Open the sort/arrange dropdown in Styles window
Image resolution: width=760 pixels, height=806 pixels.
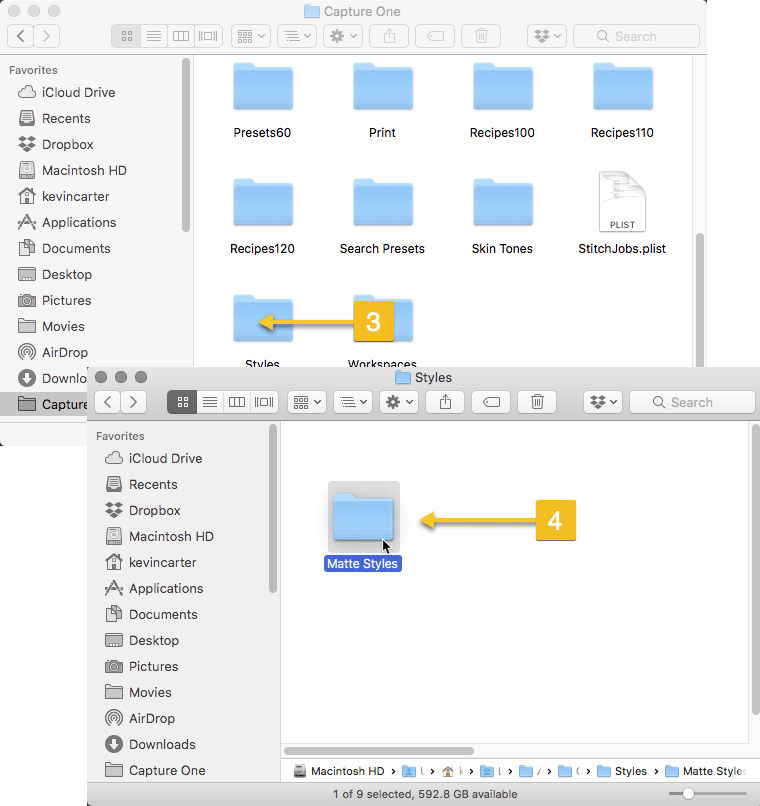353,402
